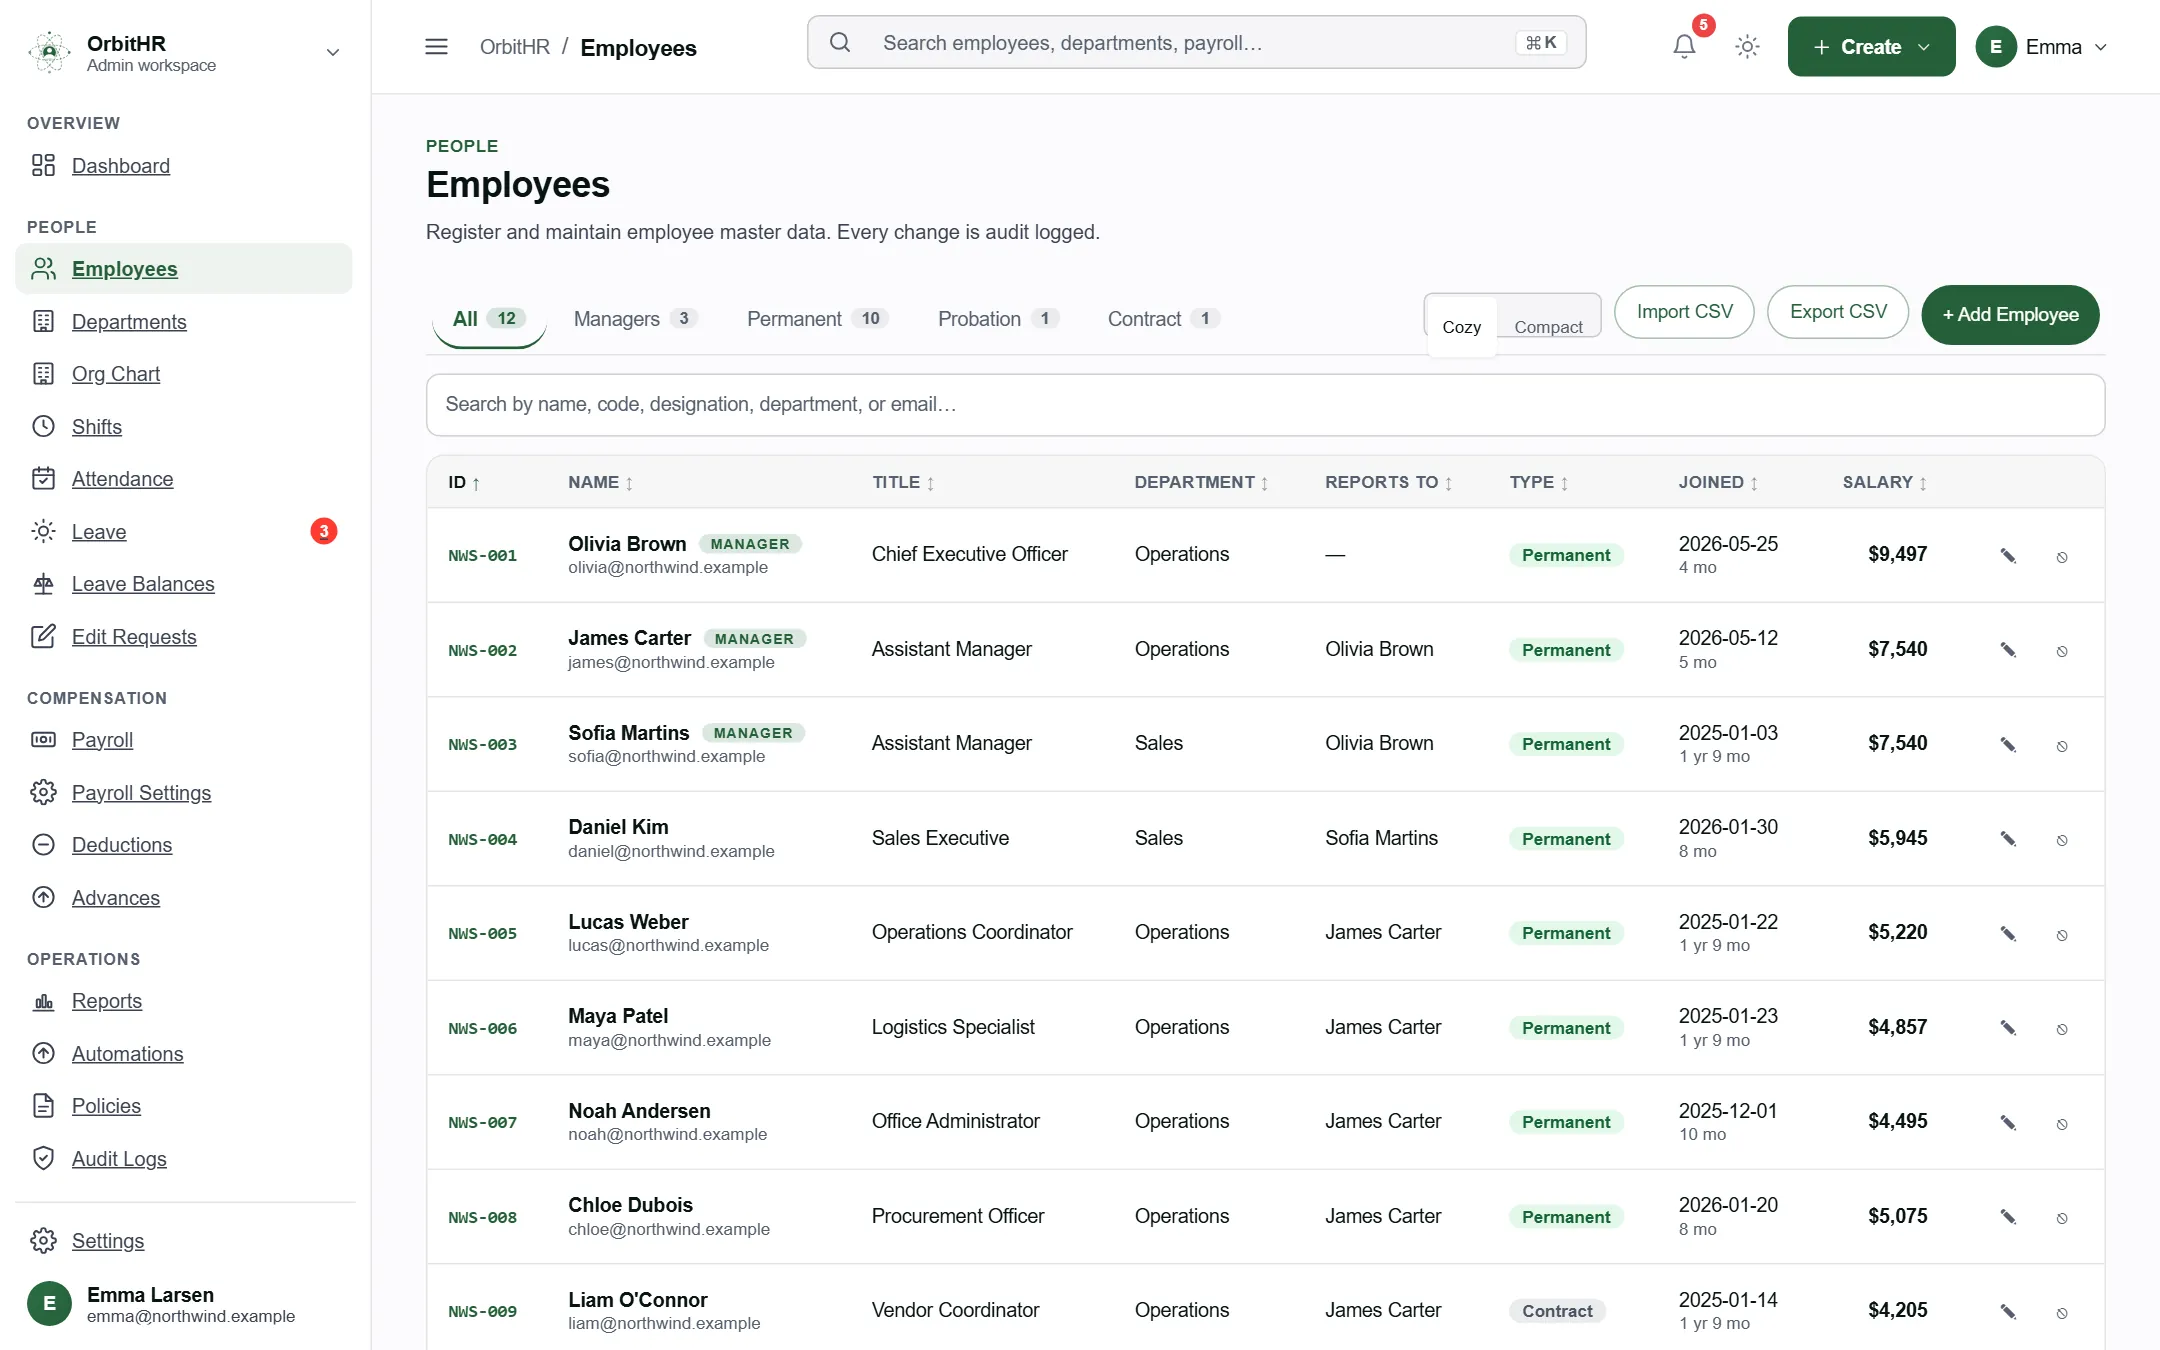The image size is (2160, 1350).
Task: Edit Daniel Kim's record pencil icon
Action: (x=2007, y=838)
